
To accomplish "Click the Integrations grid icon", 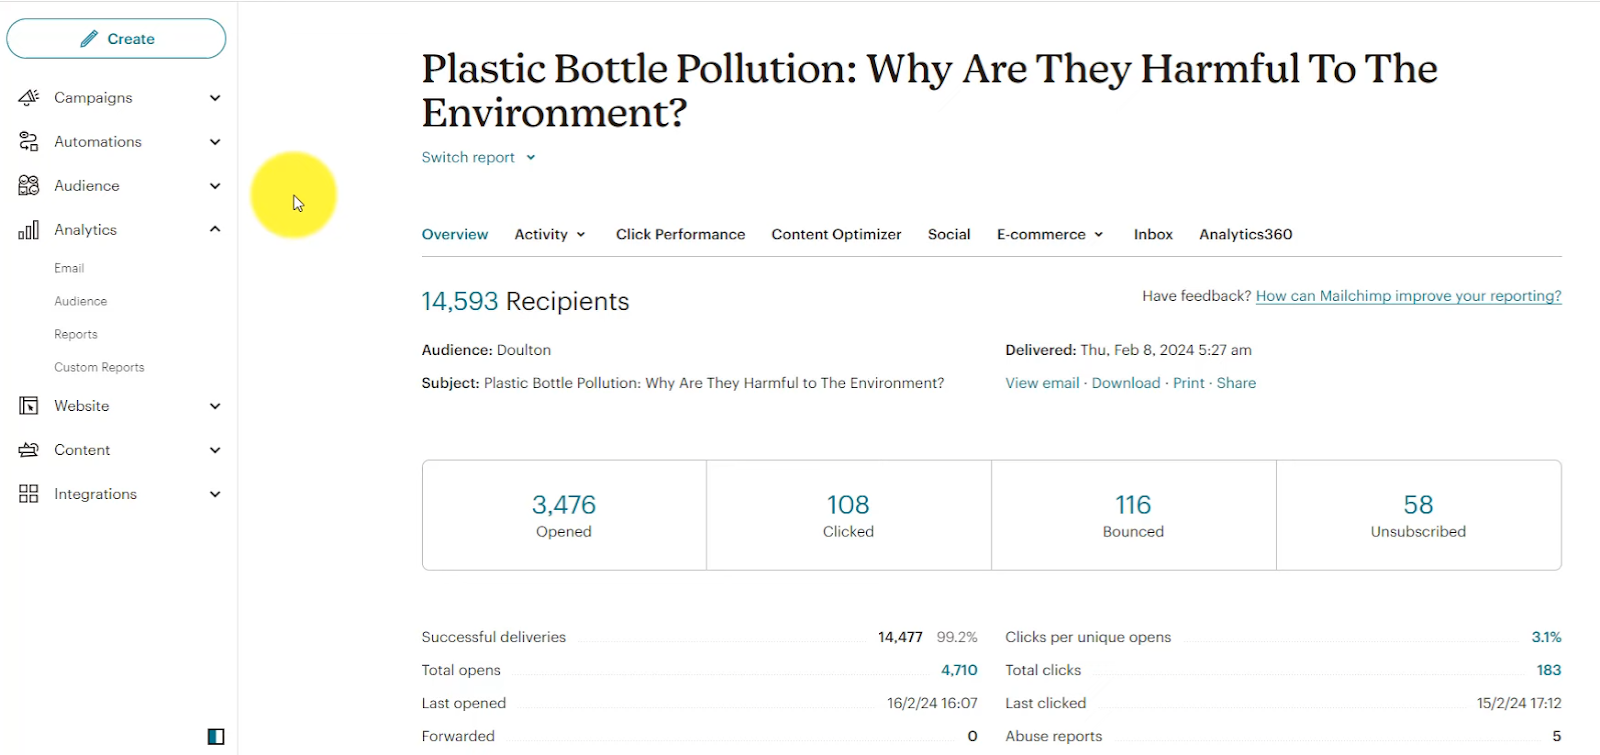I will point(29,494).
